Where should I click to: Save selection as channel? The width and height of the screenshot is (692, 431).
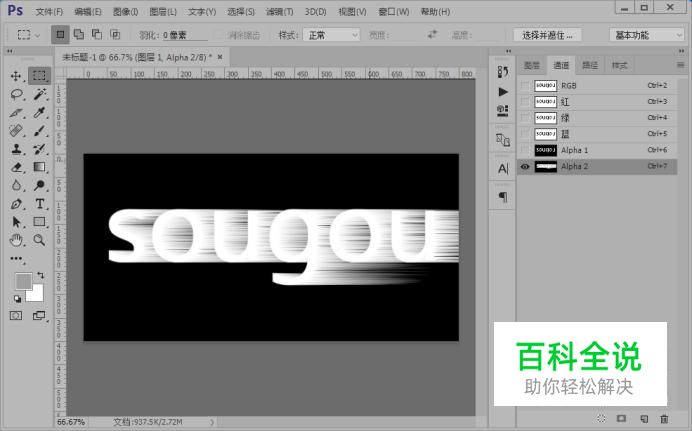621,419
